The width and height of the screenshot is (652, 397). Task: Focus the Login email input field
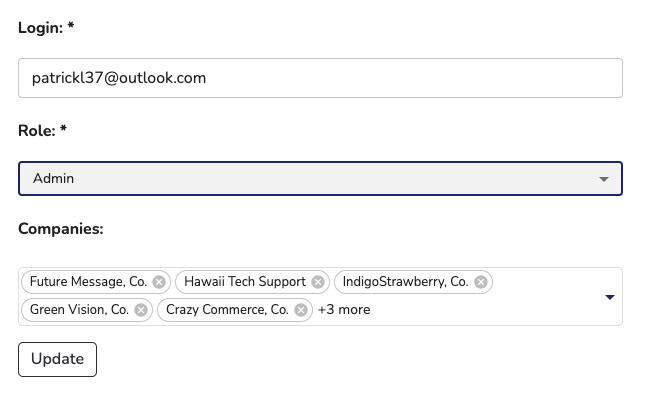coord(320,78)
